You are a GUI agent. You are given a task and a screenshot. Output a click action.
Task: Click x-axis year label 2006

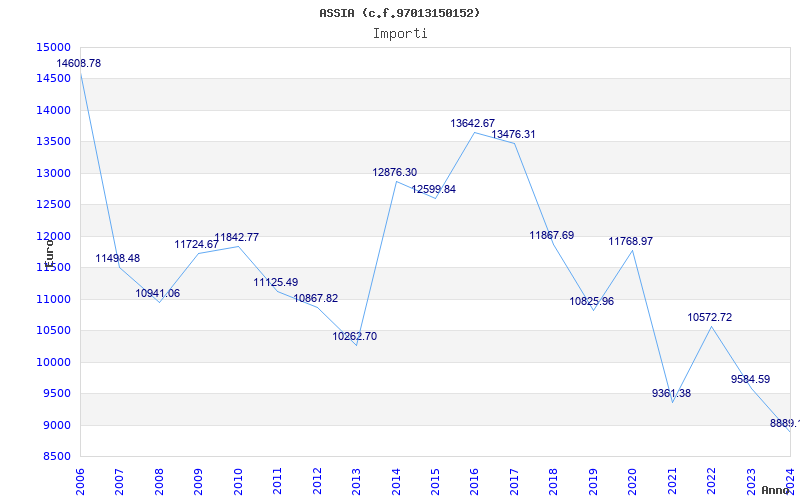click(80, 482)
